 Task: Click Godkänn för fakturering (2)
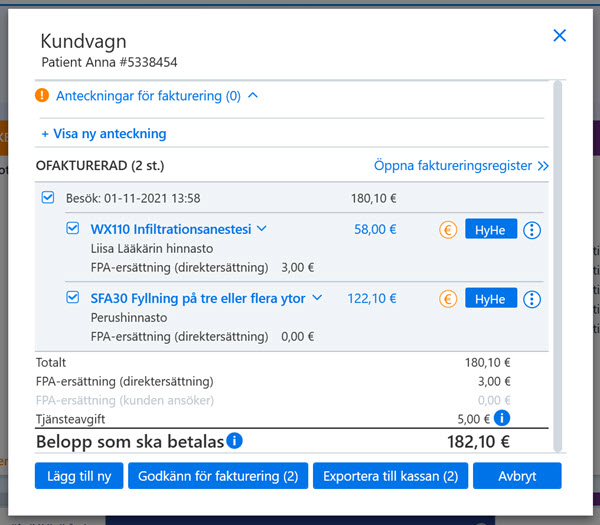pyautogui.click(x=218, y=476)
